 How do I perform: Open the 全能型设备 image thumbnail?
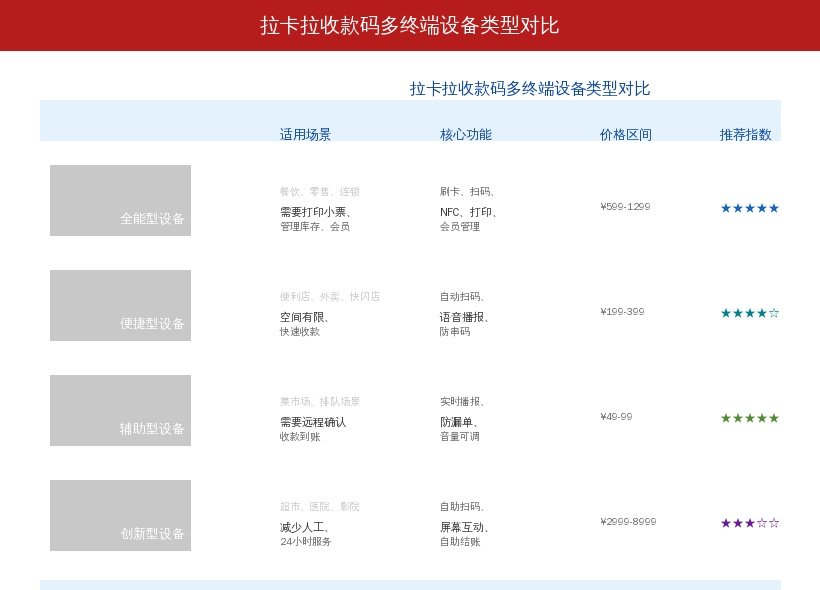[x=120, y=200]
